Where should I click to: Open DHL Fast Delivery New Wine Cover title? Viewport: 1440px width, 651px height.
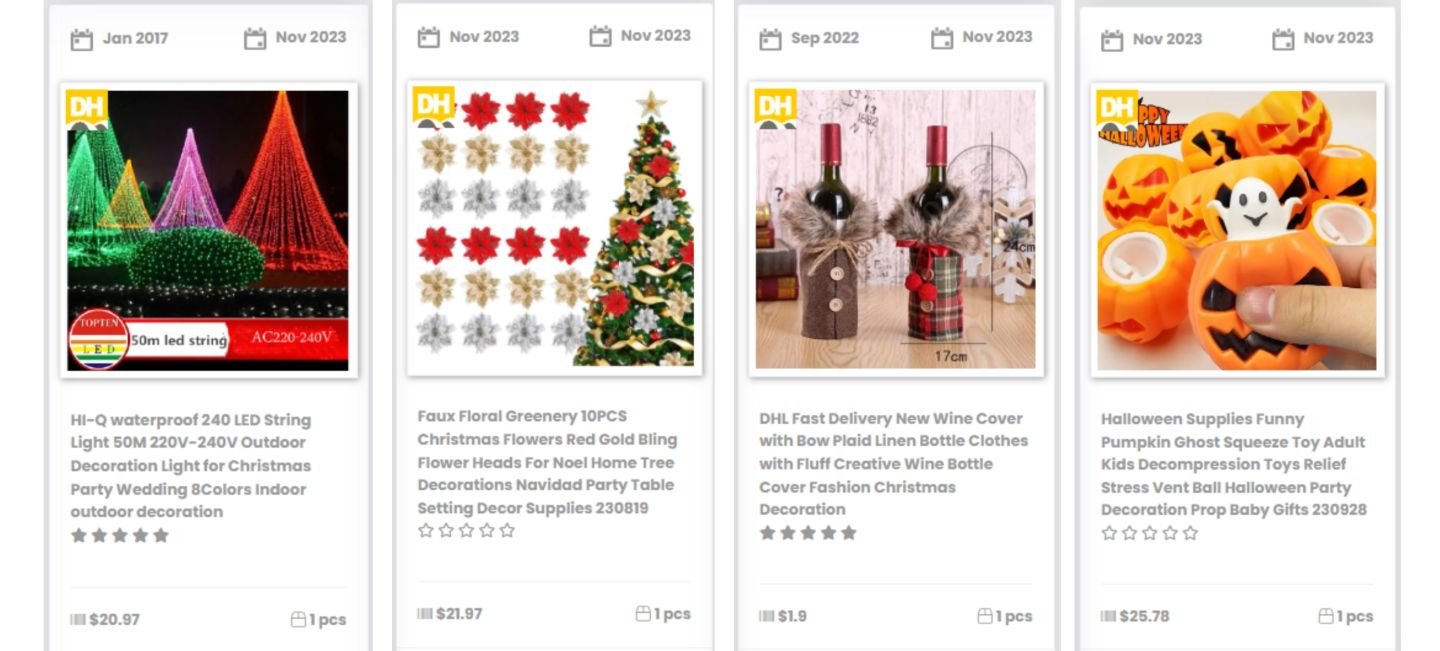coord(893,464)
